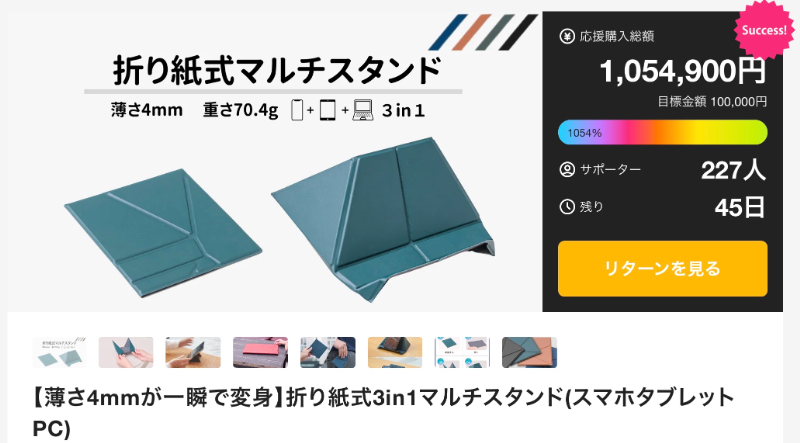Screen dimensions: 800x443
Task: Select the thumbnail of hands folding stand
Action: pos(126,352)
